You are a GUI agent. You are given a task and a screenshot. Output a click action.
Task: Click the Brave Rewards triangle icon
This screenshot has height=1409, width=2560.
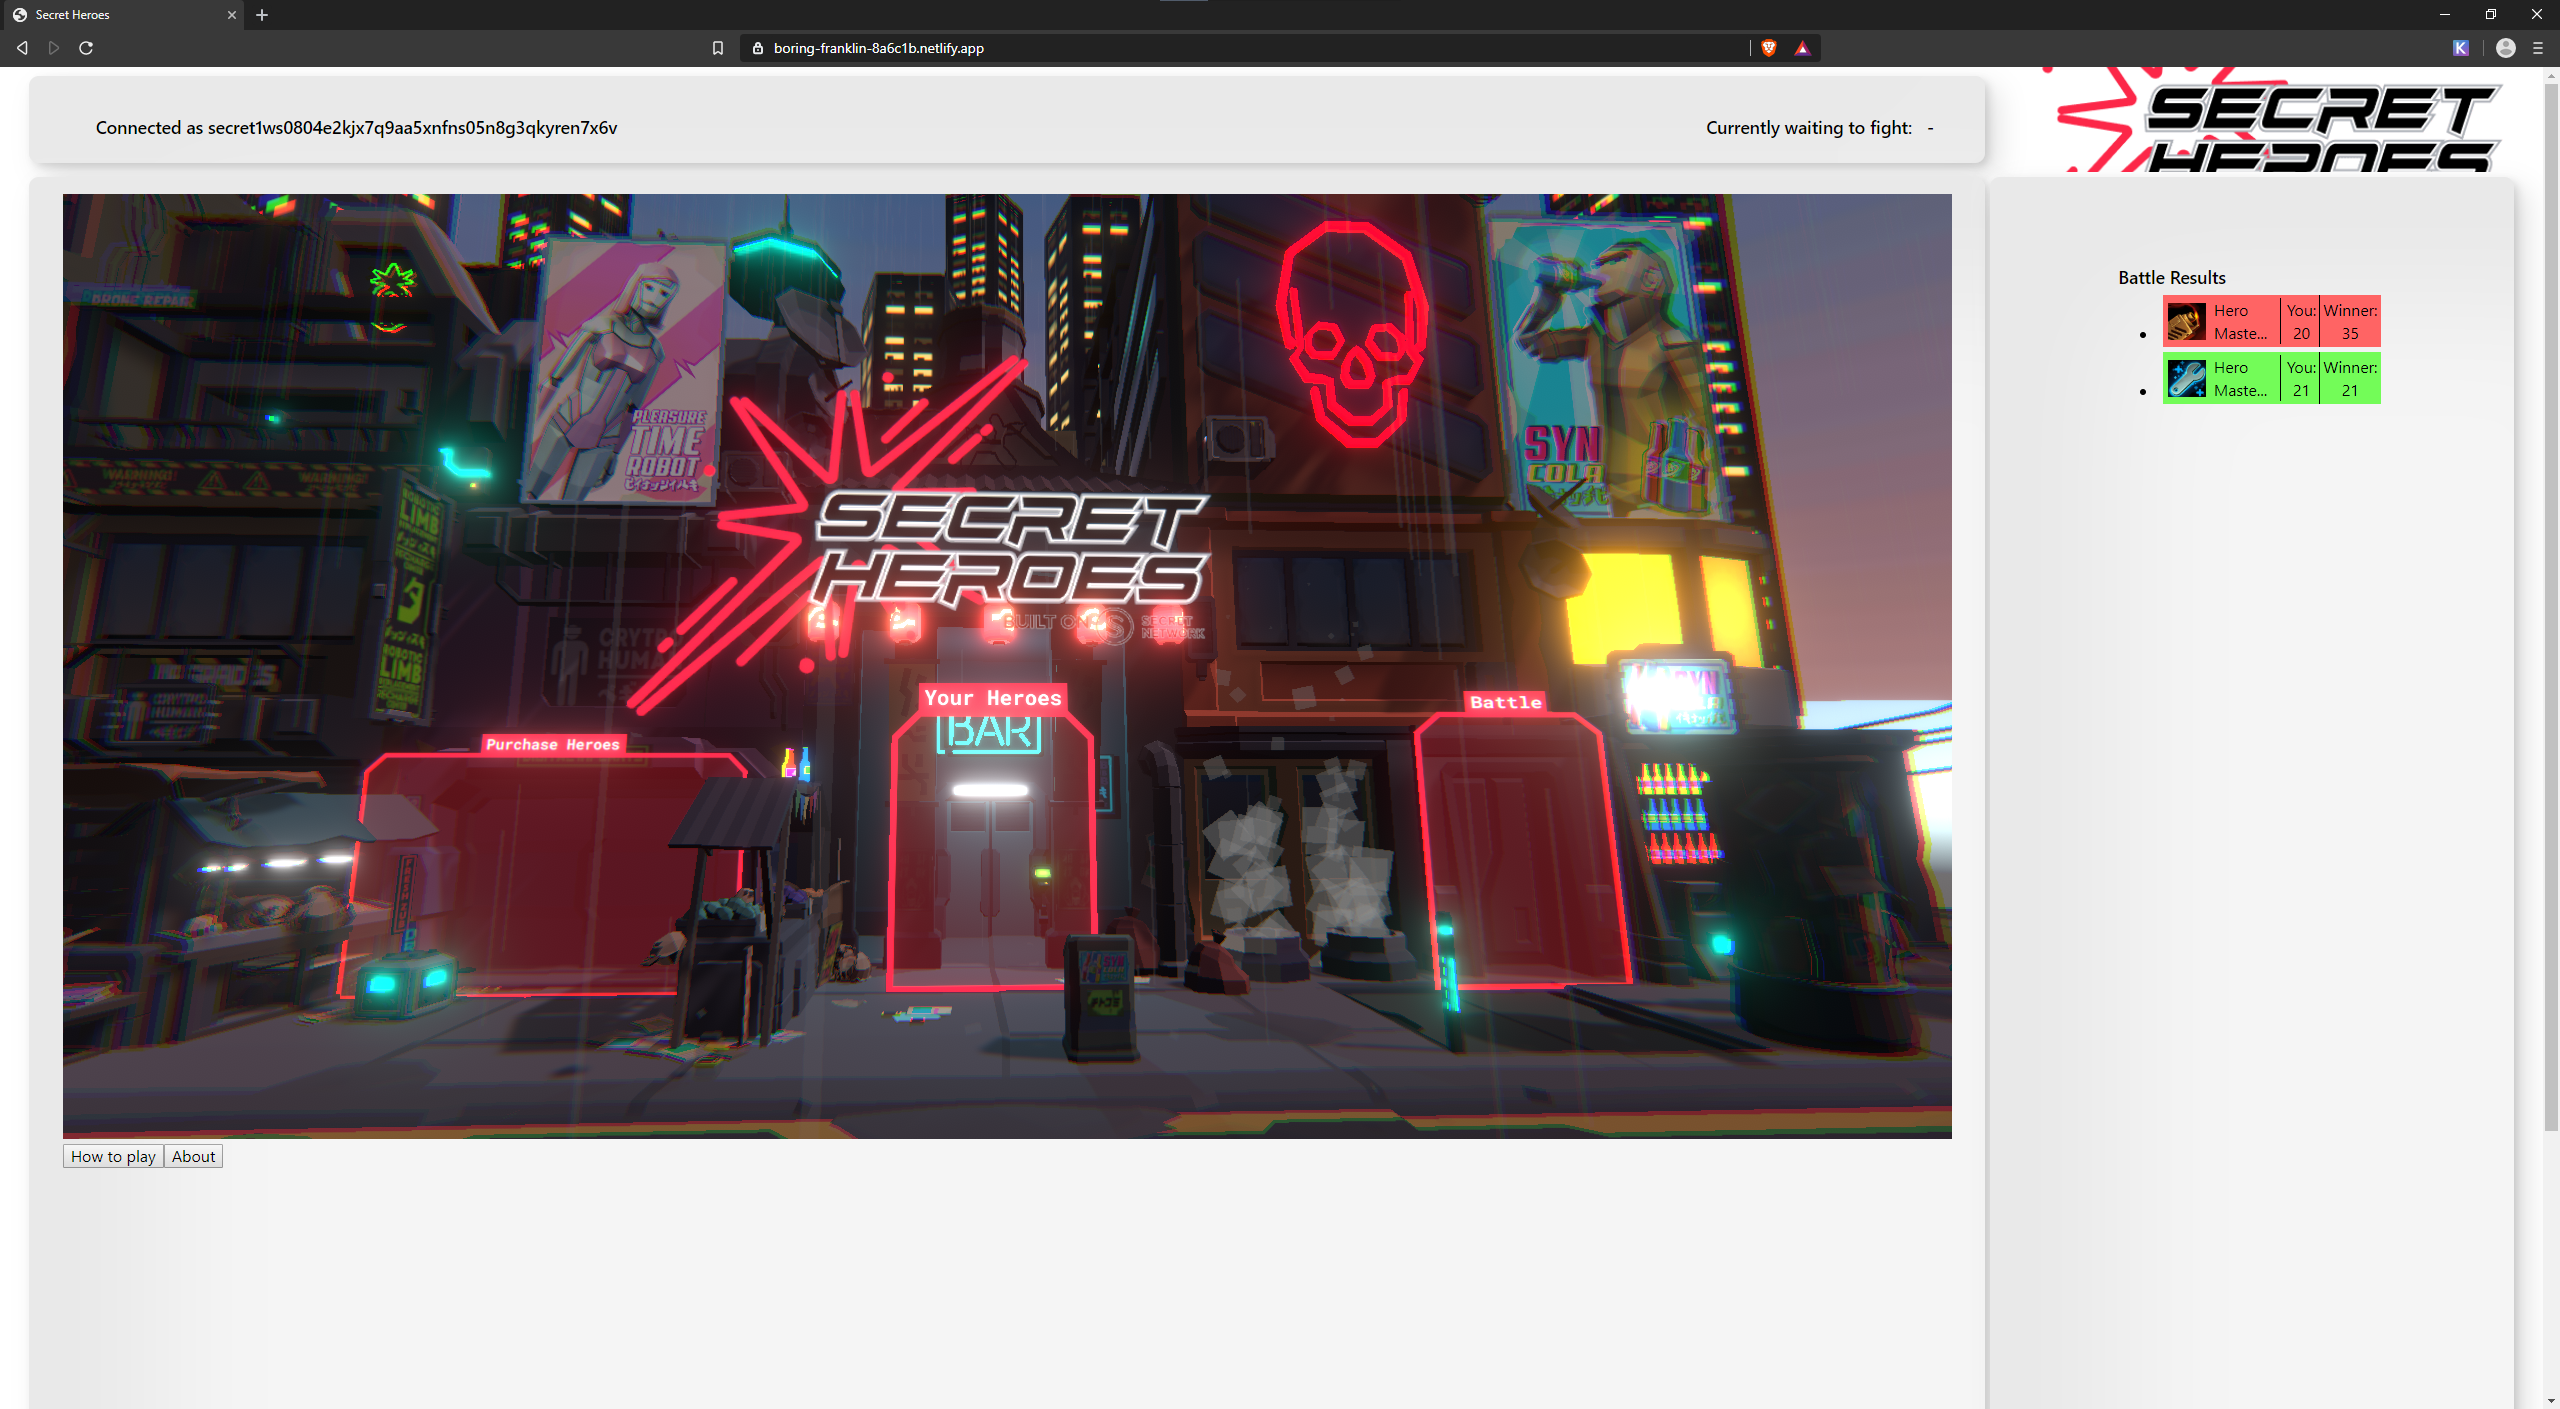point(1802,48)
